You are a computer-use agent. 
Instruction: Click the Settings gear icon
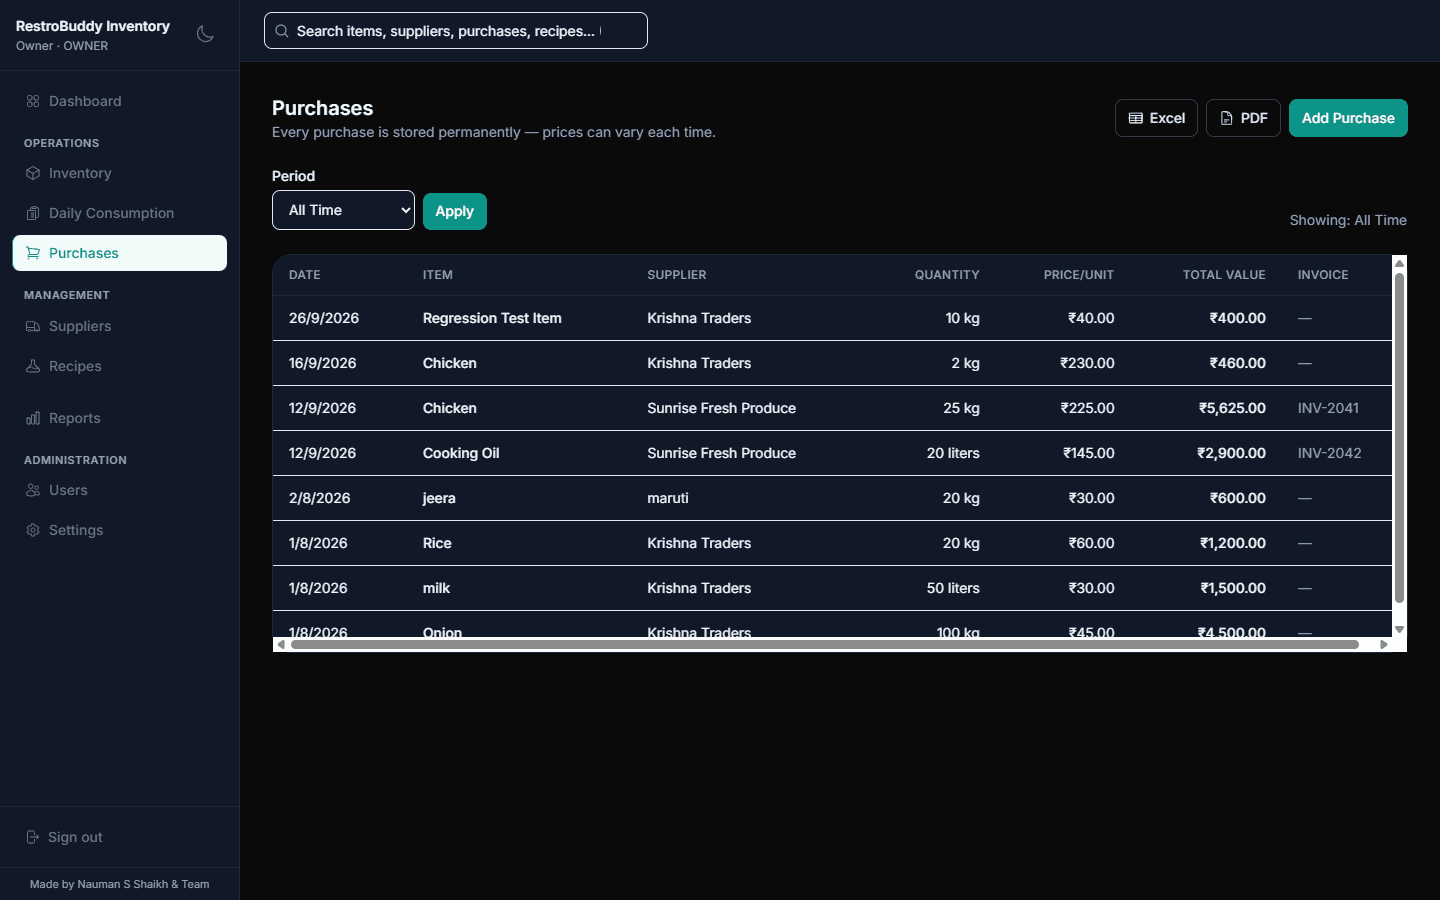tap(33, 530)
